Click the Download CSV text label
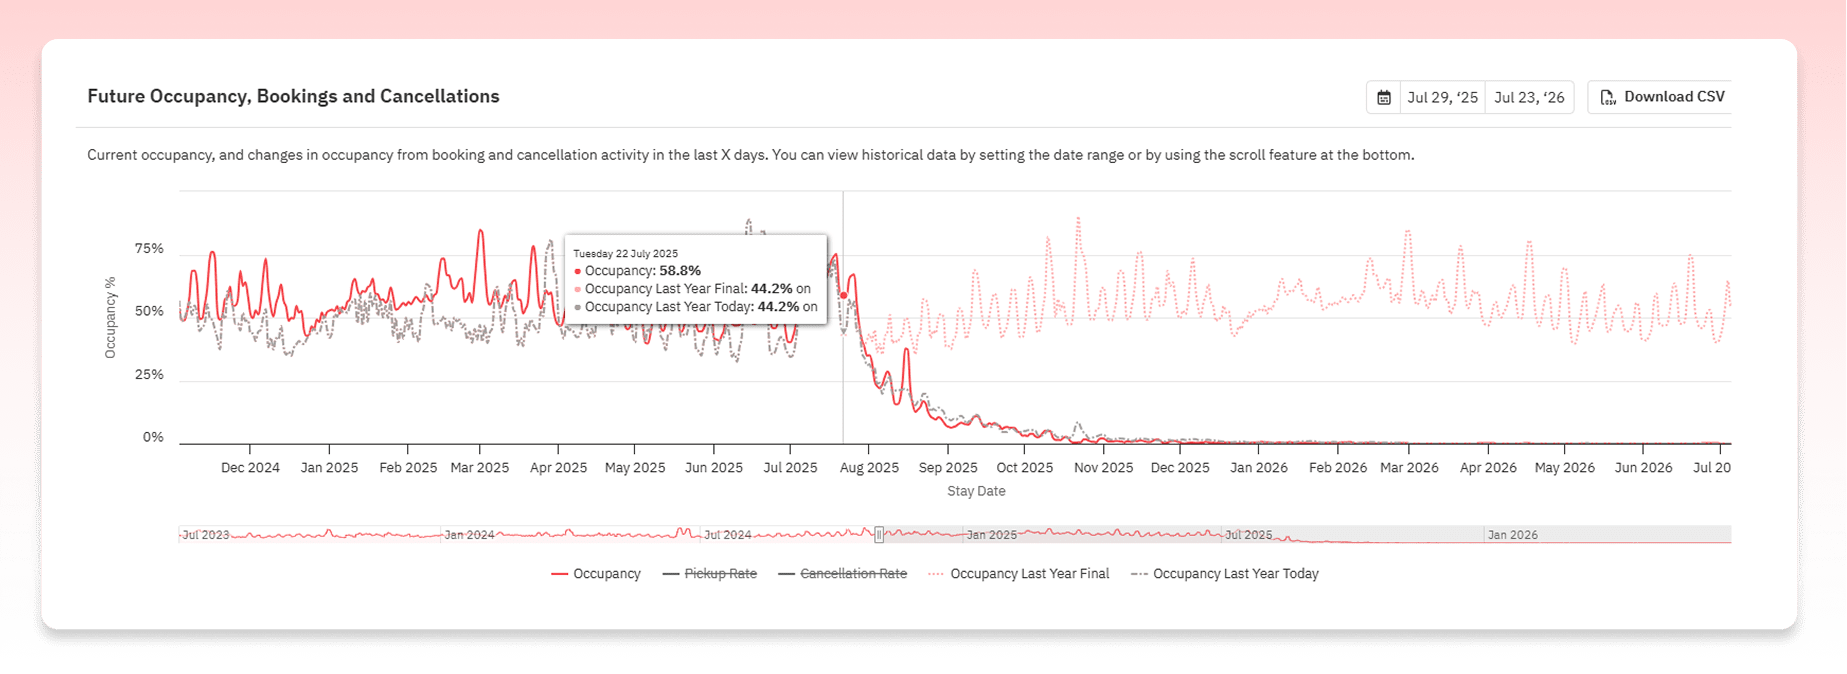1847x674 pixels. click(x=1674, y=97)
